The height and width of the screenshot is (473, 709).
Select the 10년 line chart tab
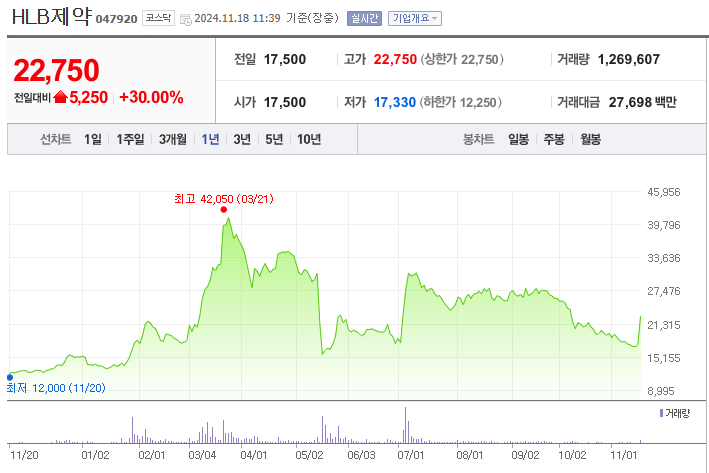pyautogui.click(x=309, y=139)
